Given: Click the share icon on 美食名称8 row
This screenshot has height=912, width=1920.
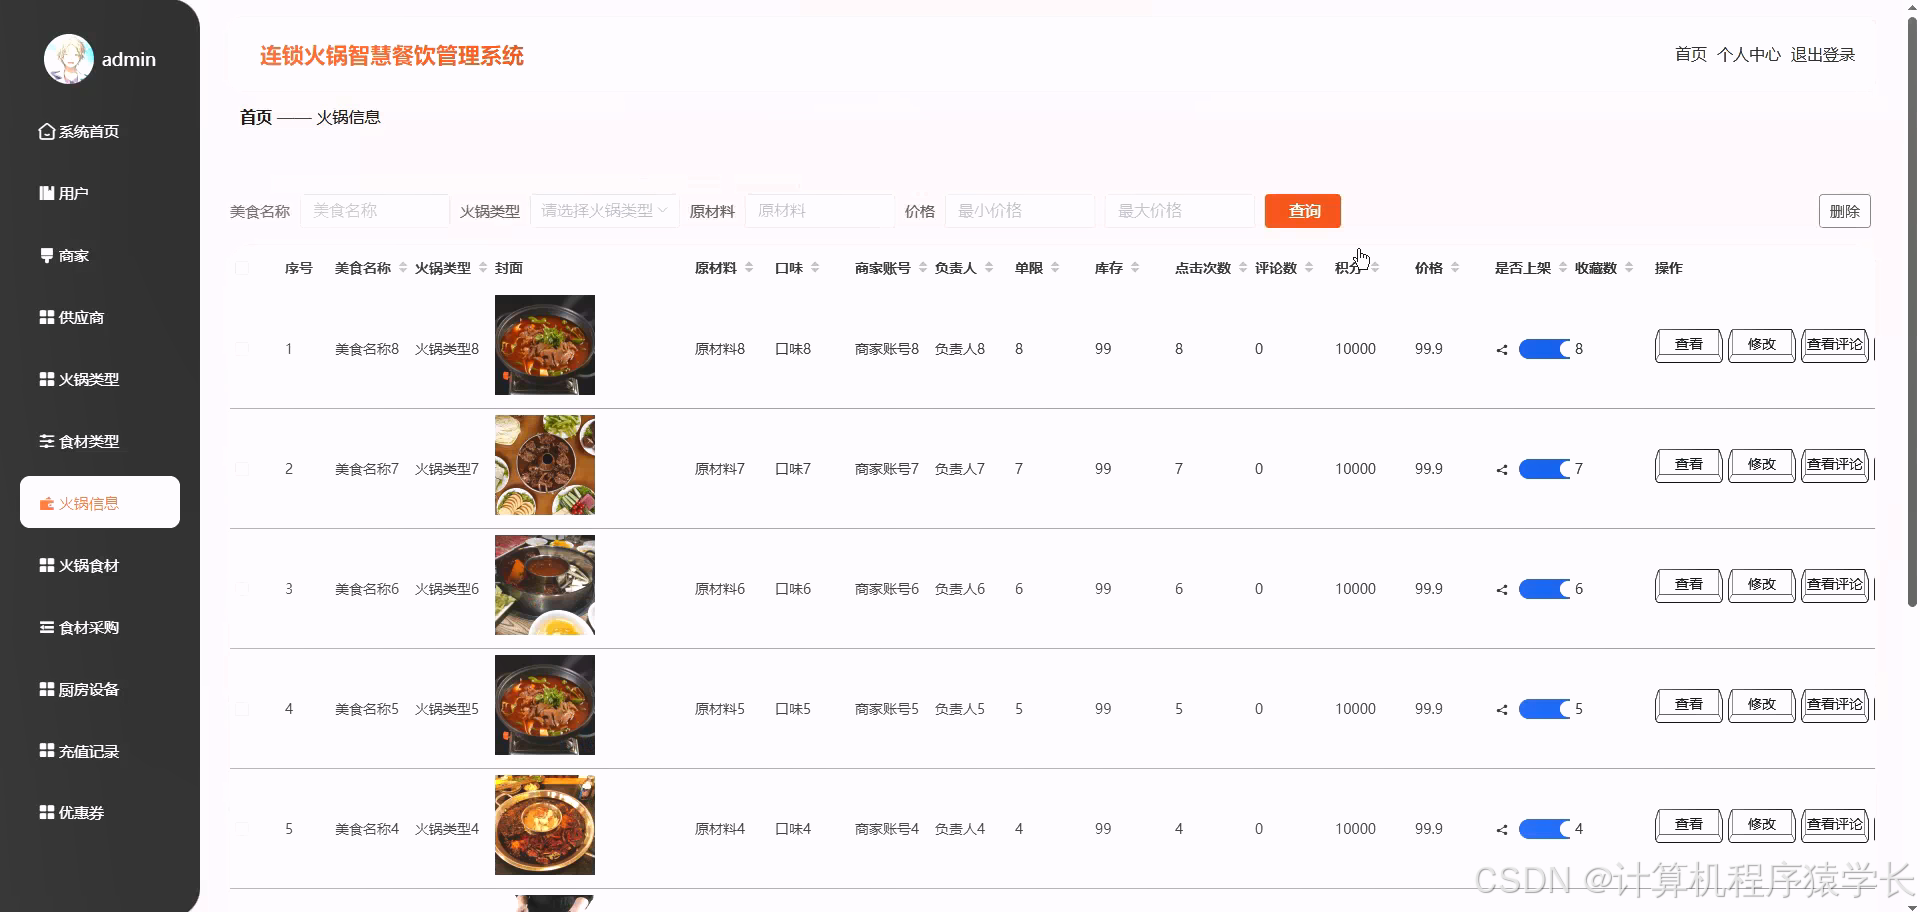Looking at the screenshot, I should click(x=1501, y=349).
